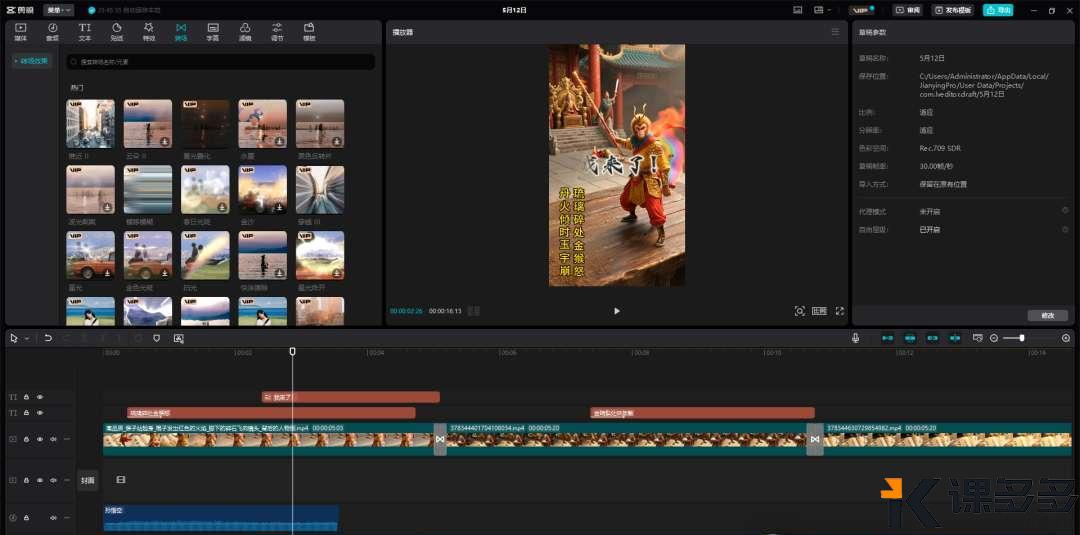The height and width of the screenshot is (535, 1080).
Task: Hide the second text track with eye icon
Action: (x=40, y=412)
